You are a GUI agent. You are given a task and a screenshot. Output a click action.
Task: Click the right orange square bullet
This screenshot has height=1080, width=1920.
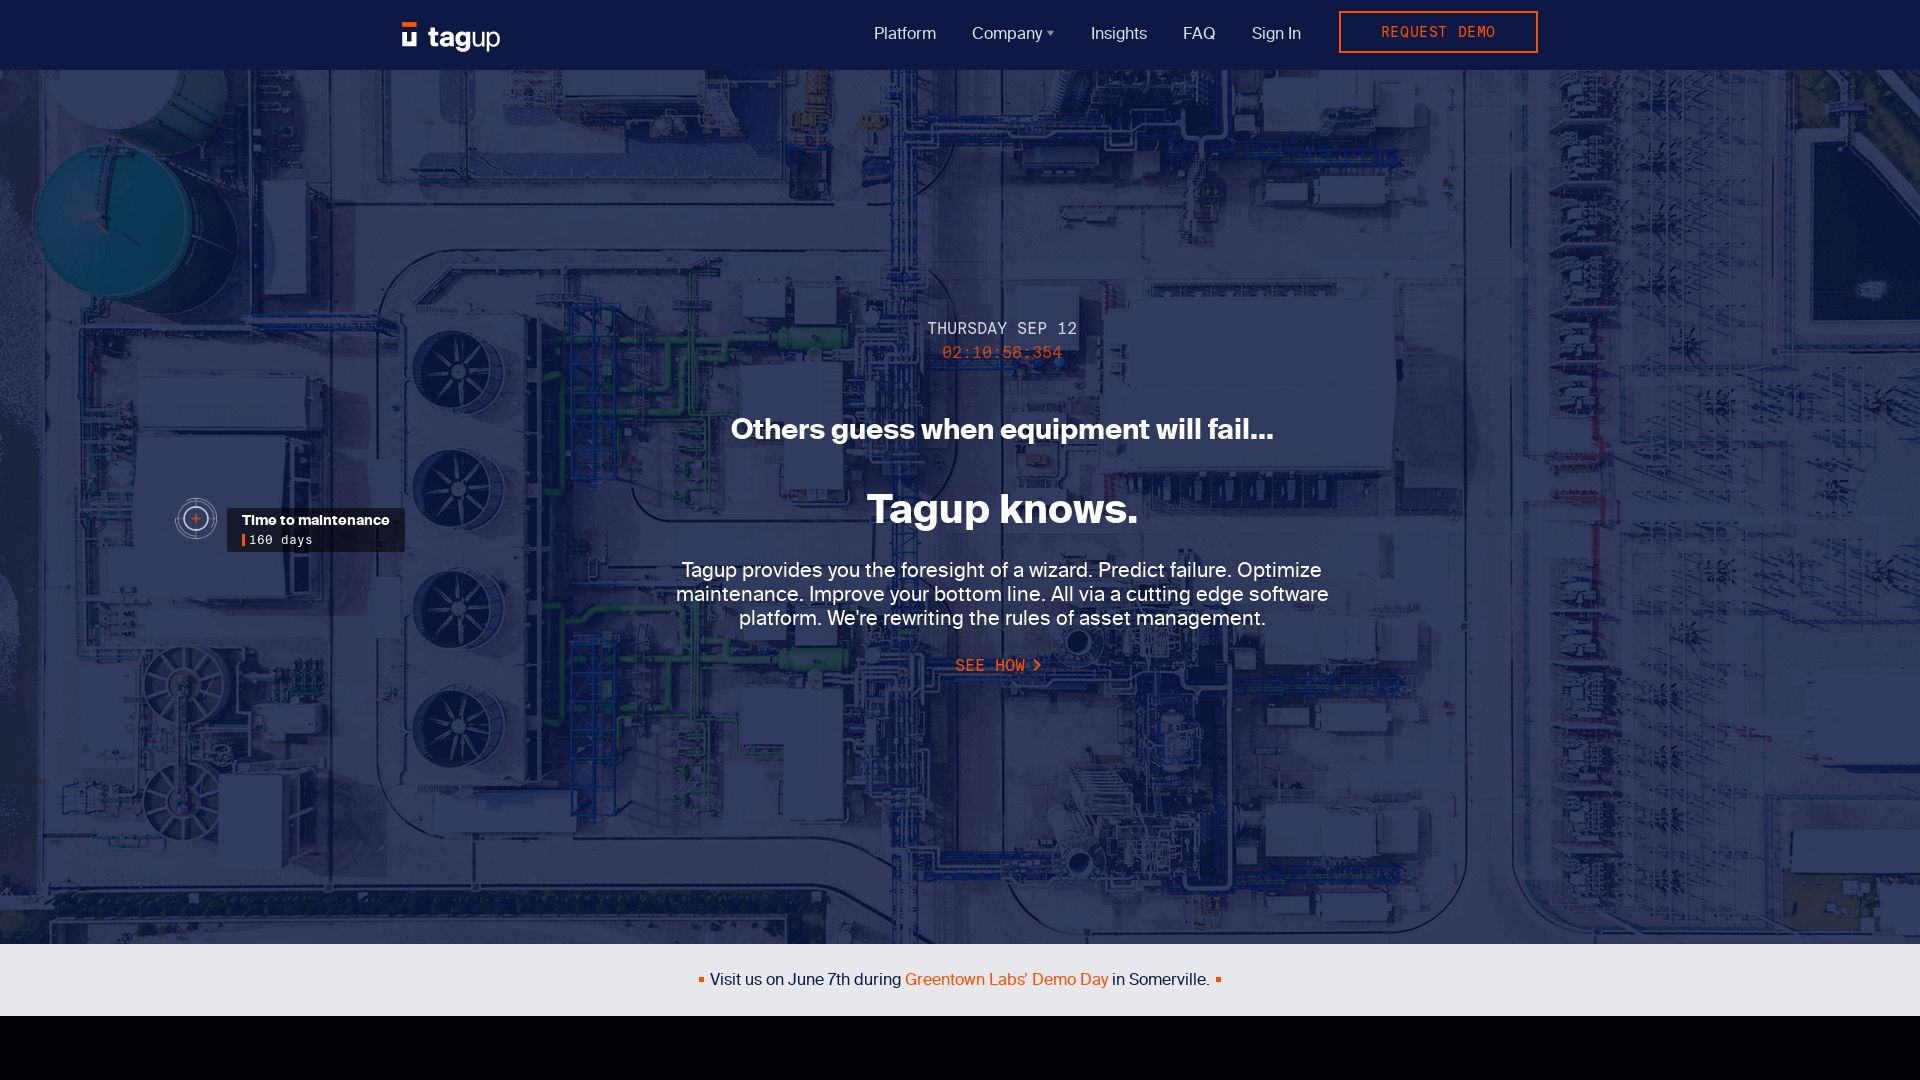pyautogui.click(x=1218, y=980)
